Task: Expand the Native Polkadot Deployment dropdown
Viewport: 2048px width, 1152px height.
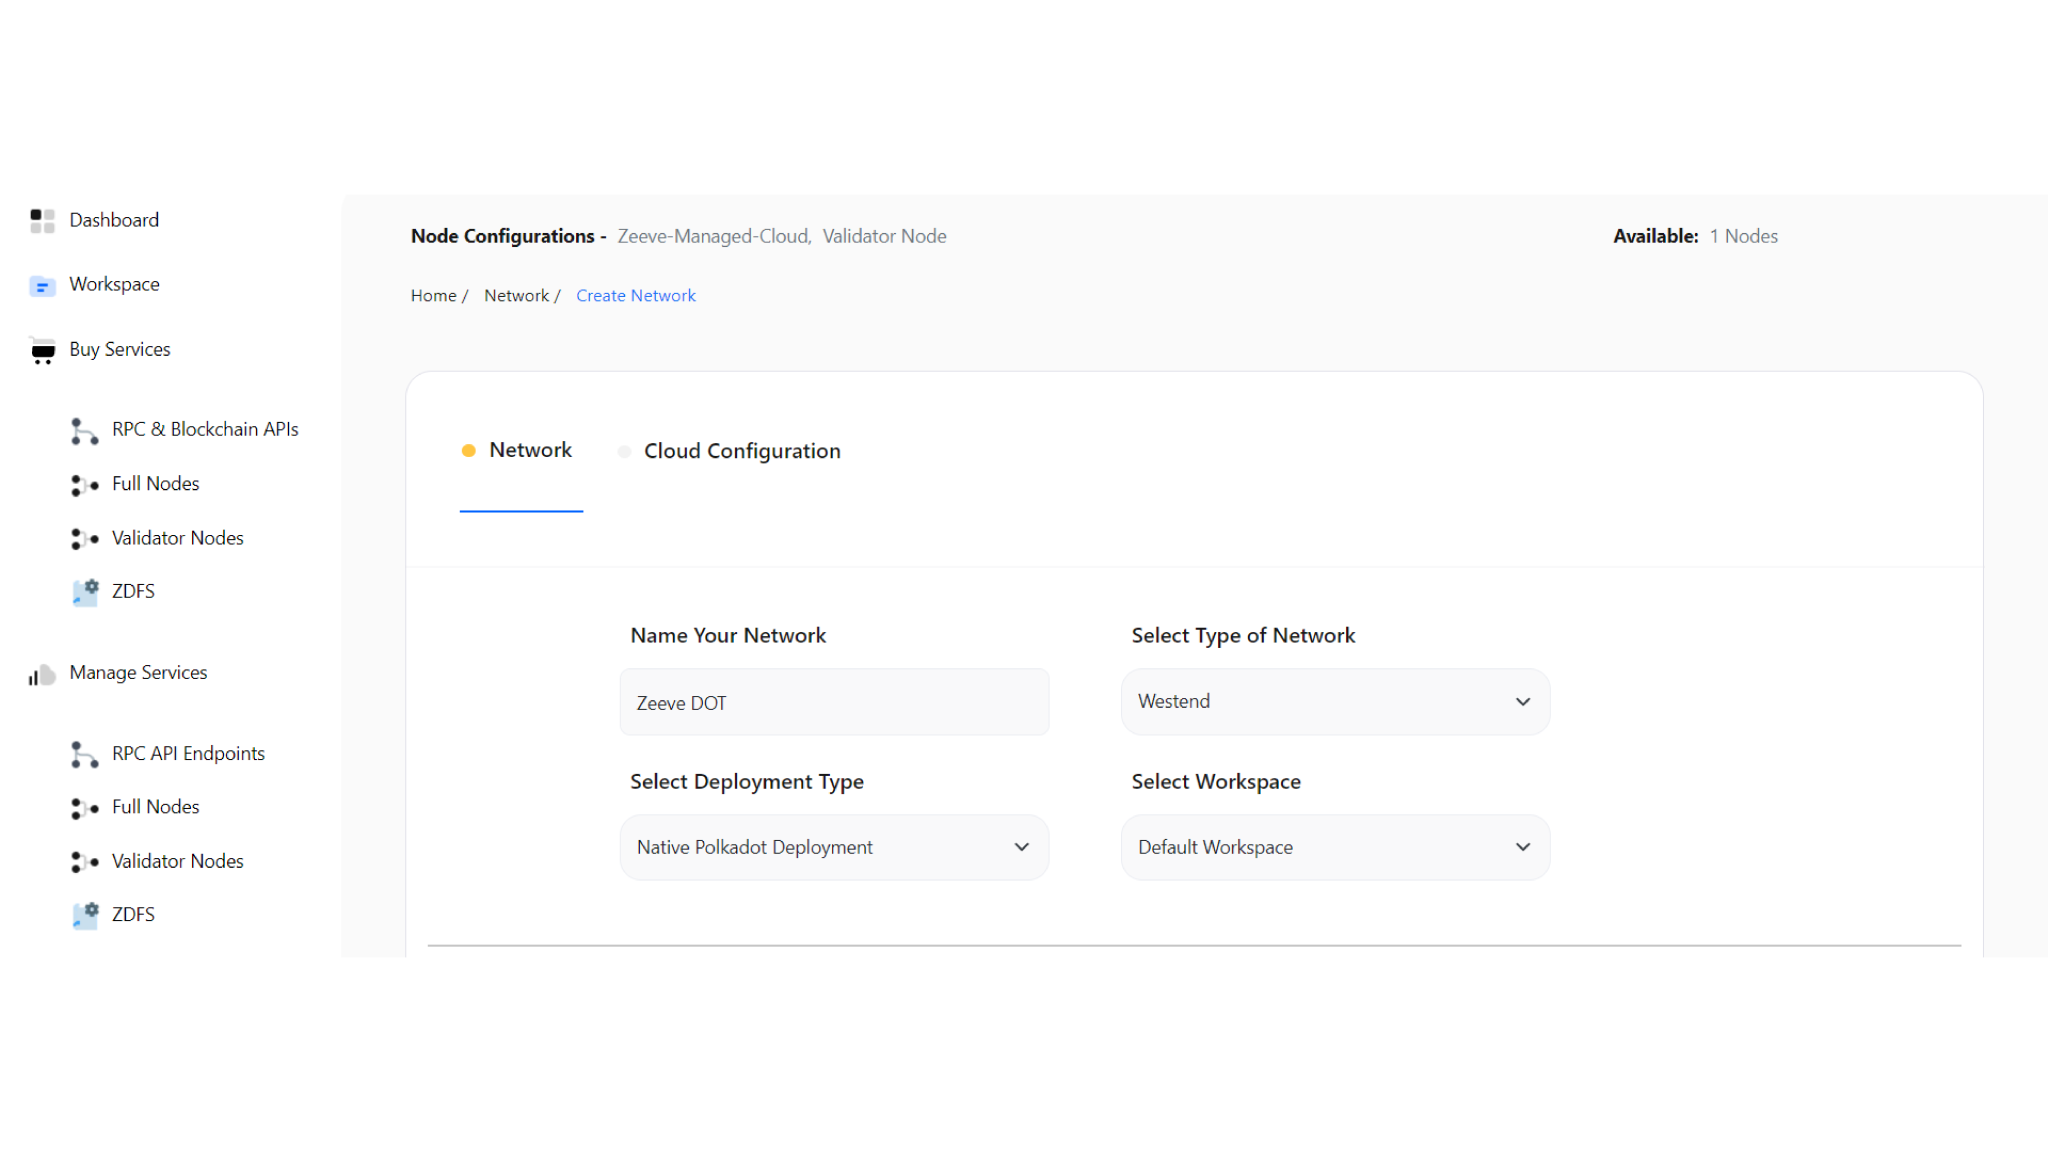Action: coord(833,847)
